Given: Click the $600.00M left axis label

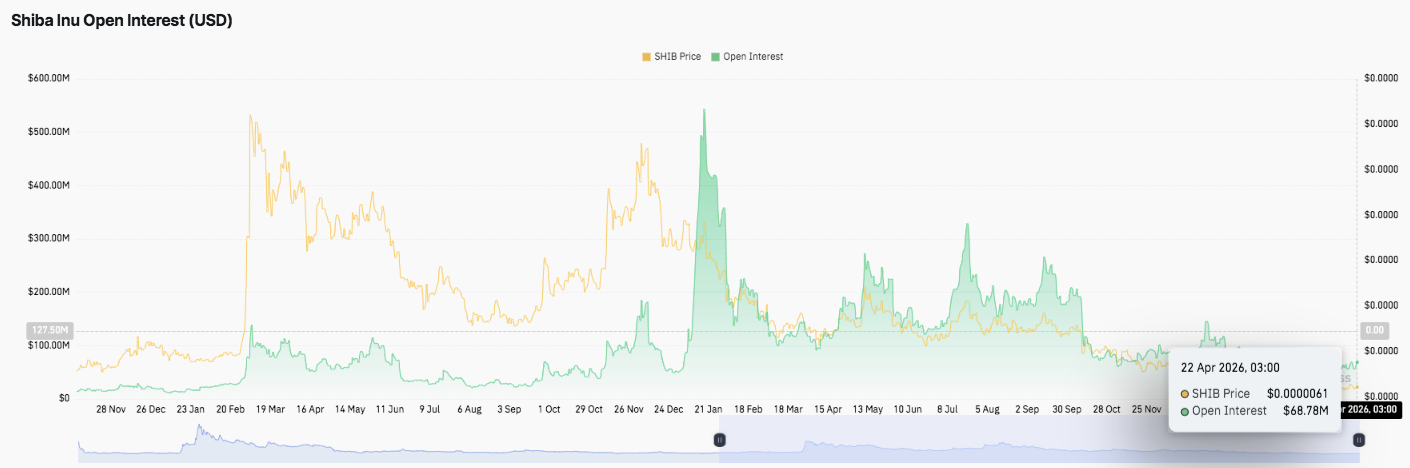Looking at the screenshot, I should pos(48,78).
